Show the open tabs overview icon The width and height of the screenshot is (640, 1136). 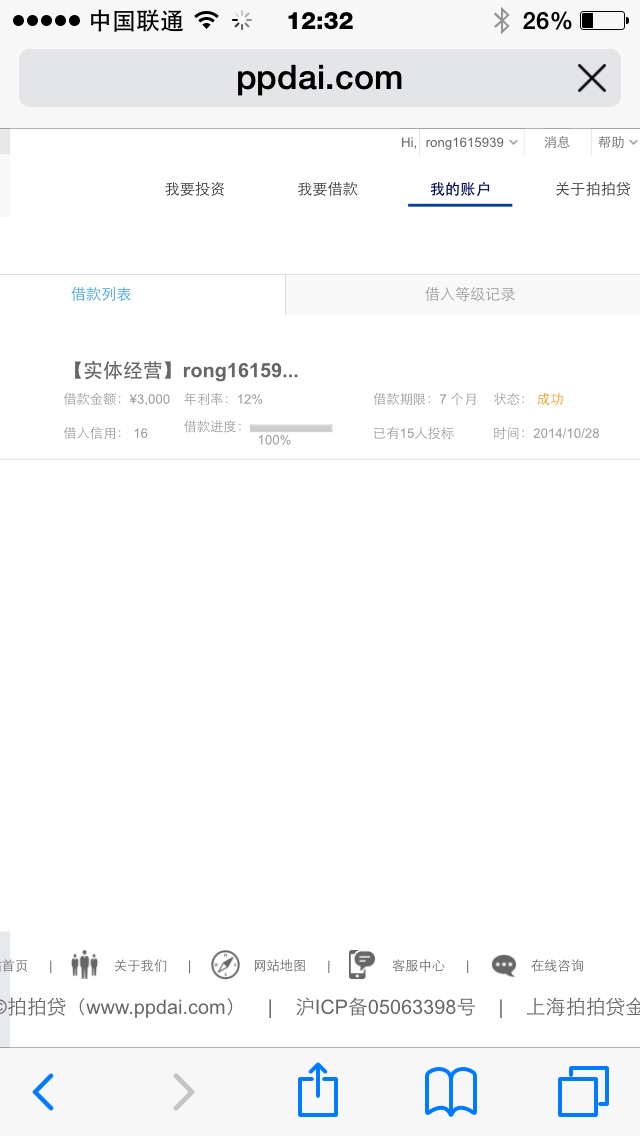tap(583, 1091)
